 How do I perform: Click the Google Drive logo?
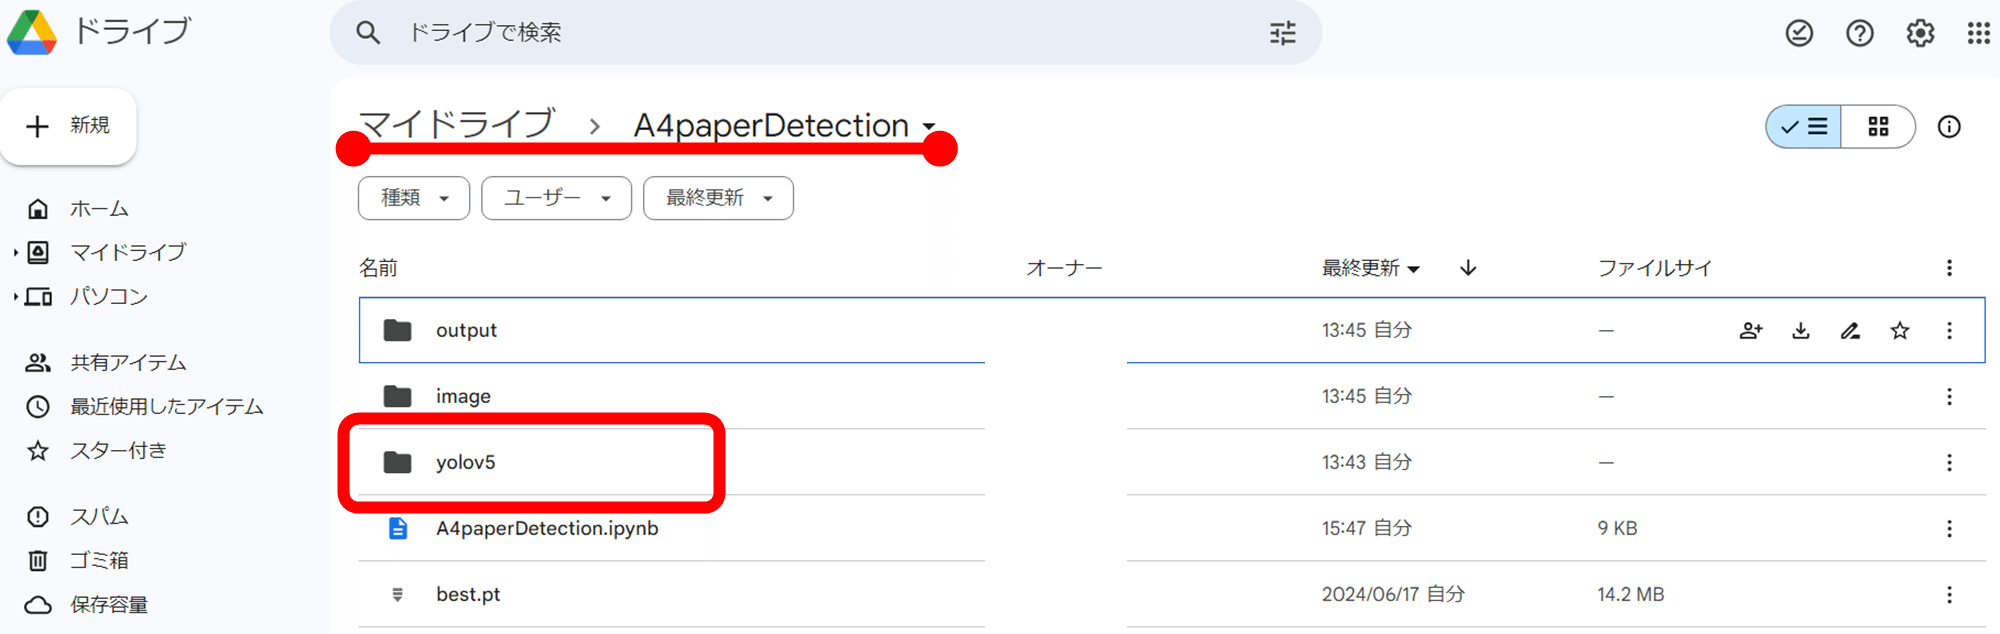tap(32, 32)
